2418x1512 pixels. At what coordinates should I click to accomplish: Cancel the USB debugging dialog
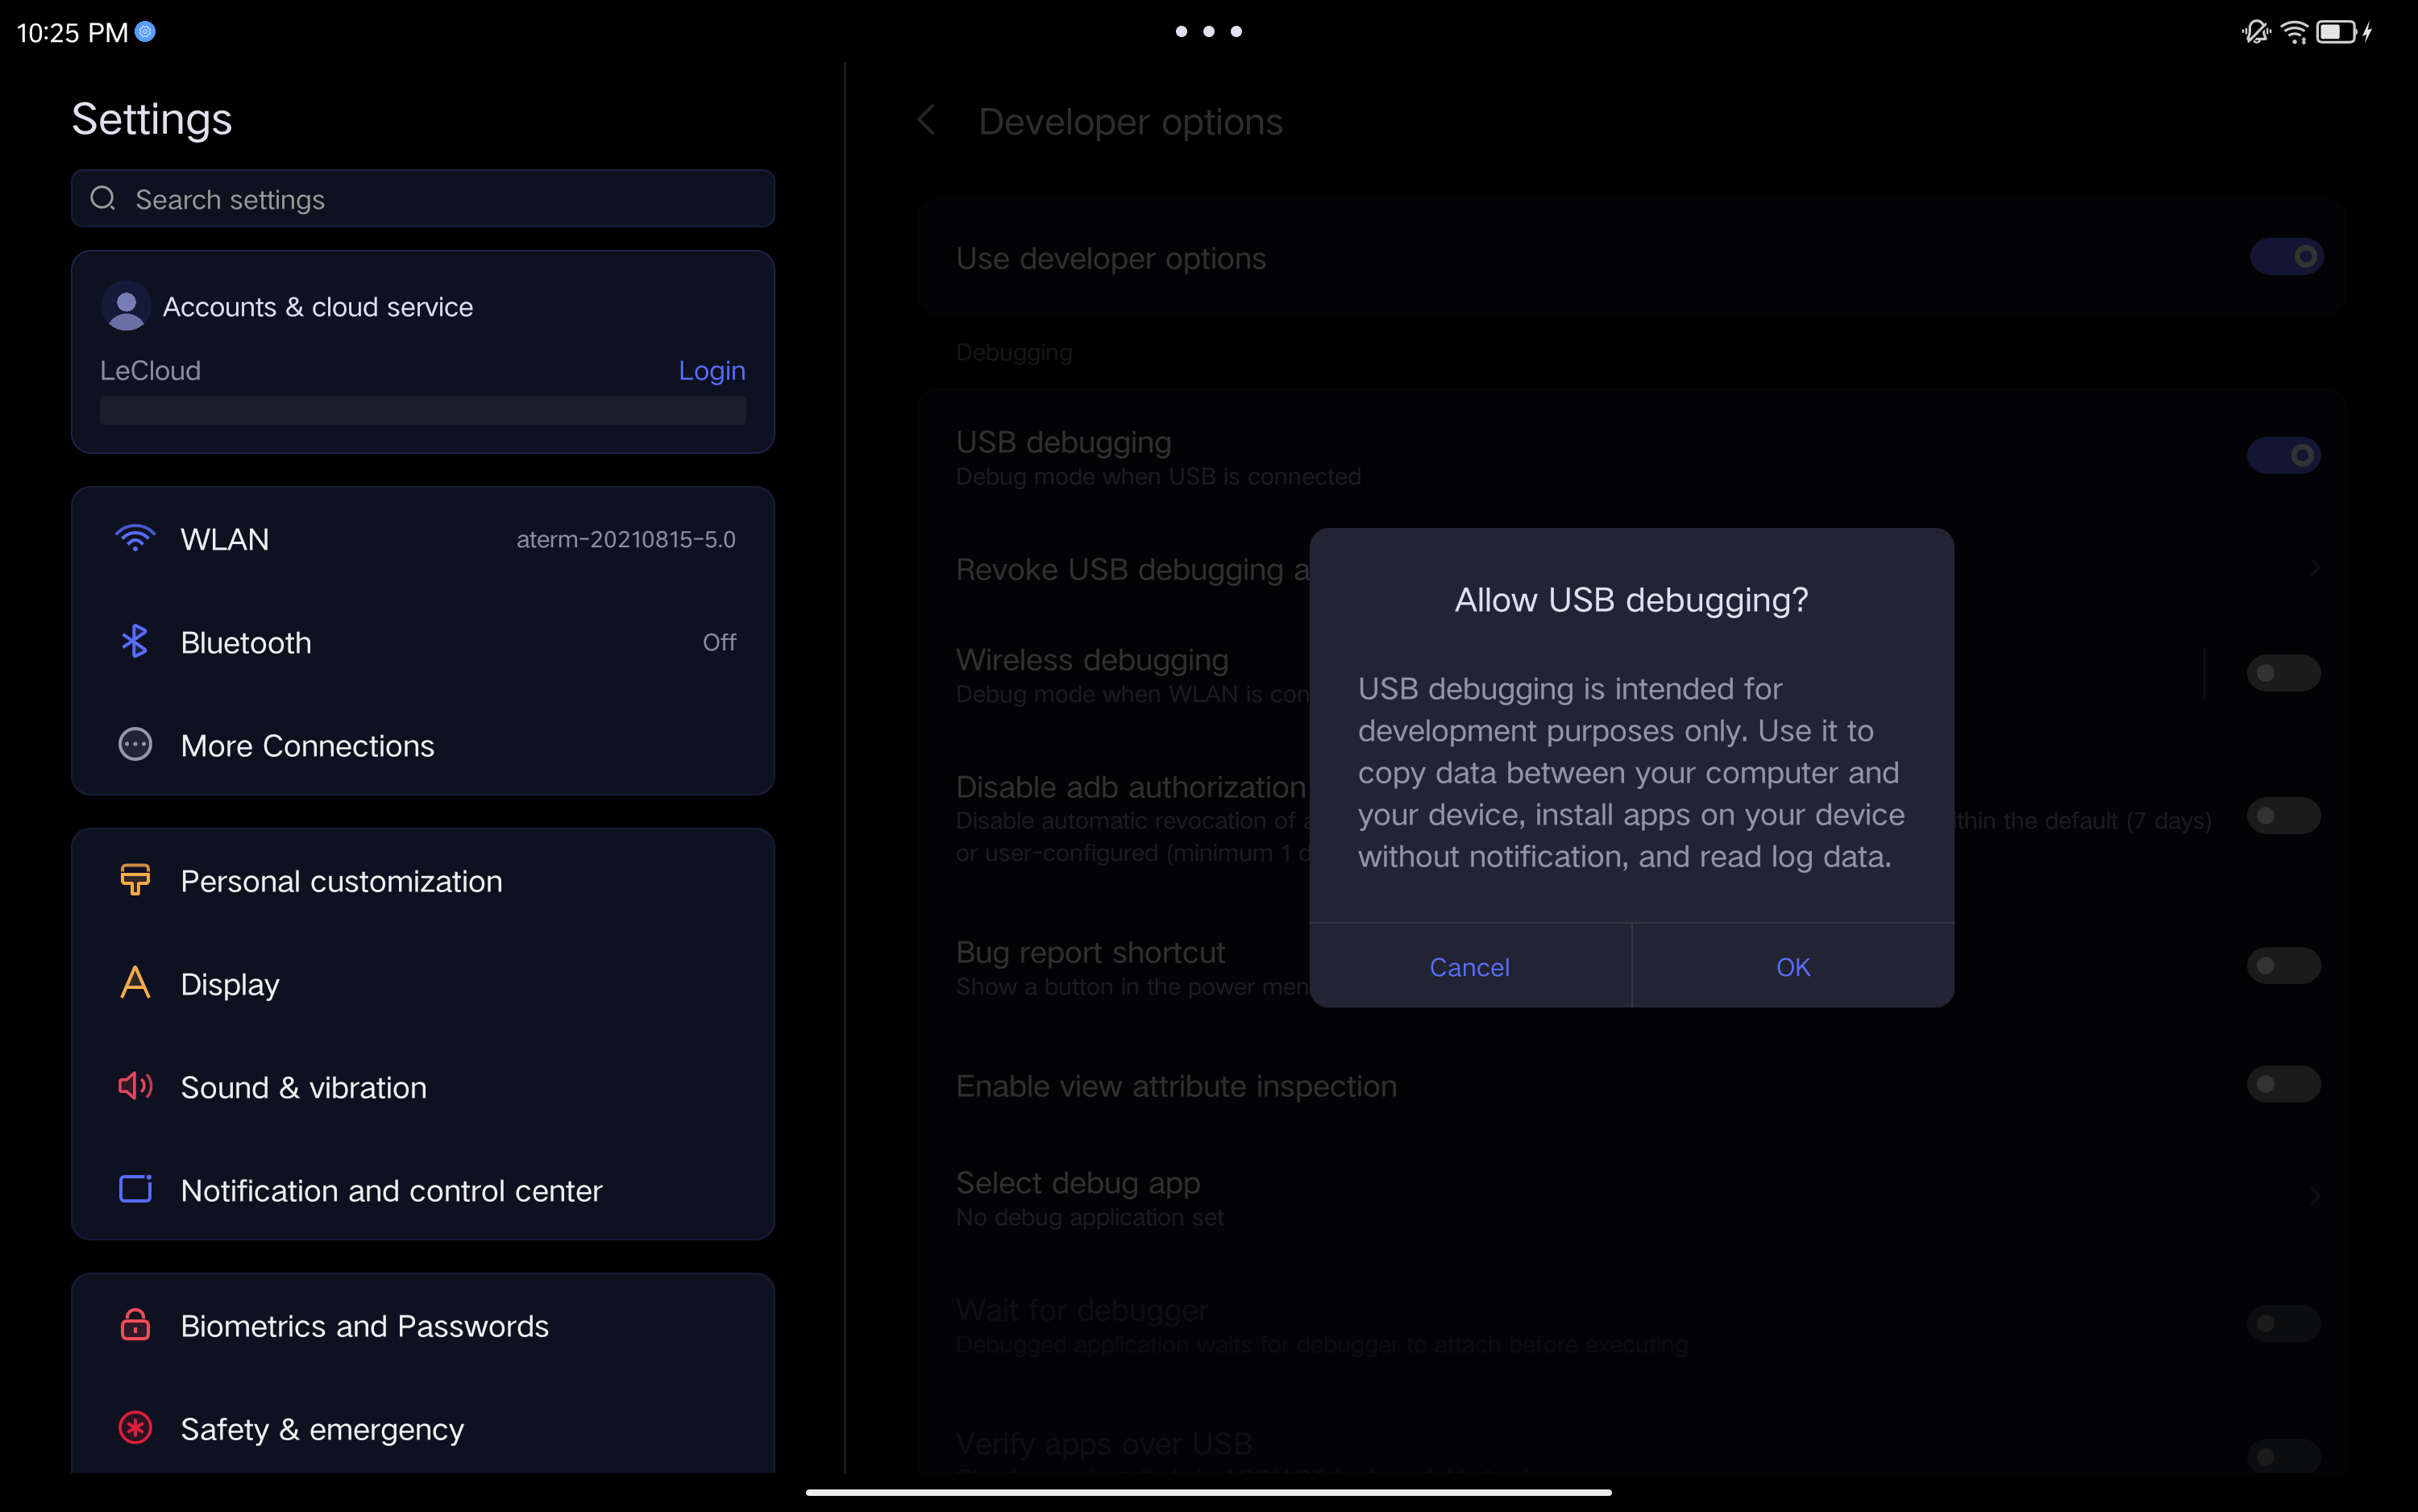pos(1469,966)
